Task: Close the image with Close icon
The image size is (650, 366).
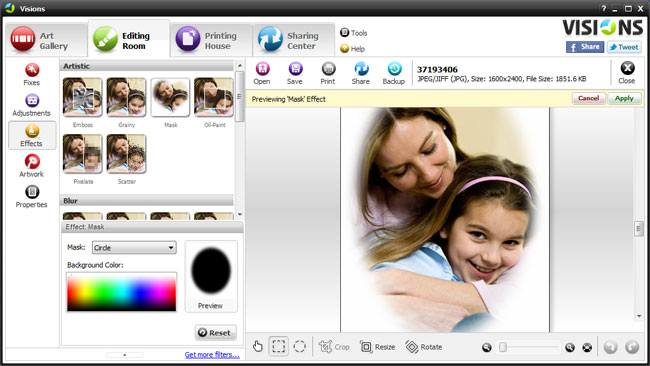Action: coord(627,73)
